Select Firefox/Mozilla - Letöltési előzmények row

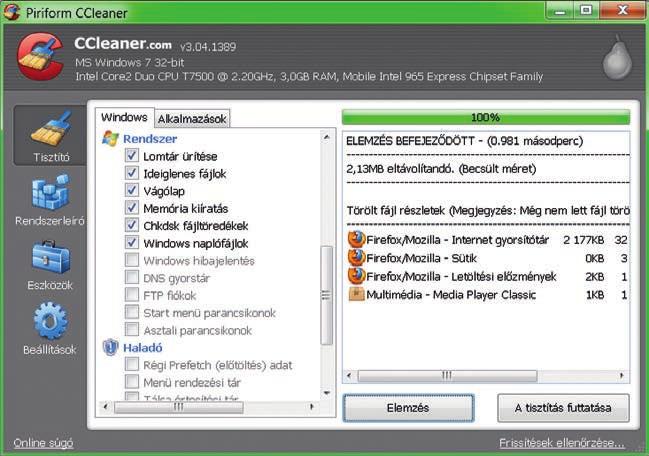(x=488, y=276)
